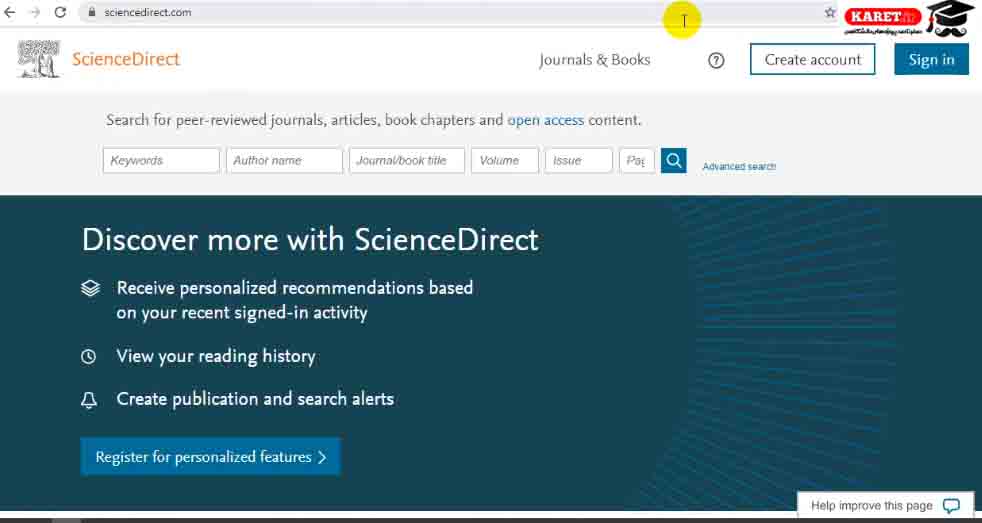This screenshot has height=523, width=982.
Task: Click the Create account button
Action: pyautogui.click(x=812, y=60)
